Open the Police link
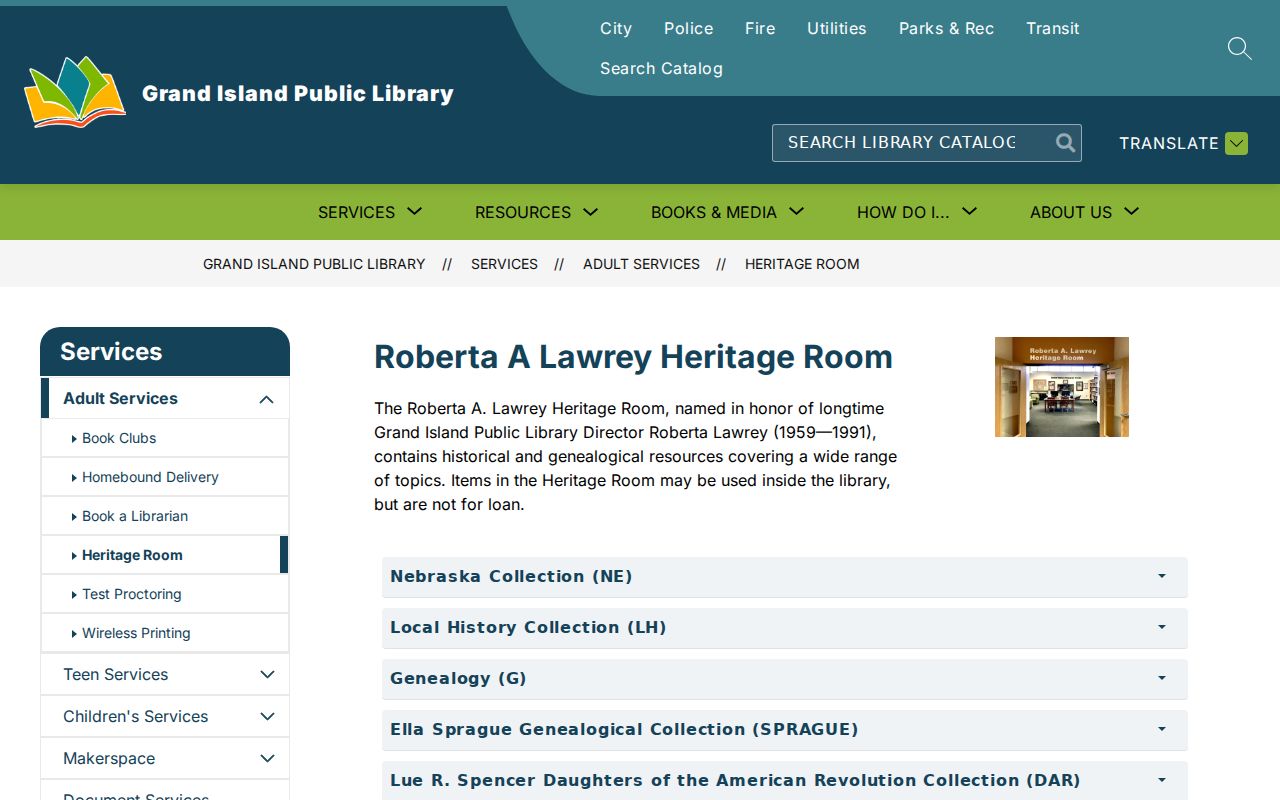1280x800 pixels. coord(689,28)
